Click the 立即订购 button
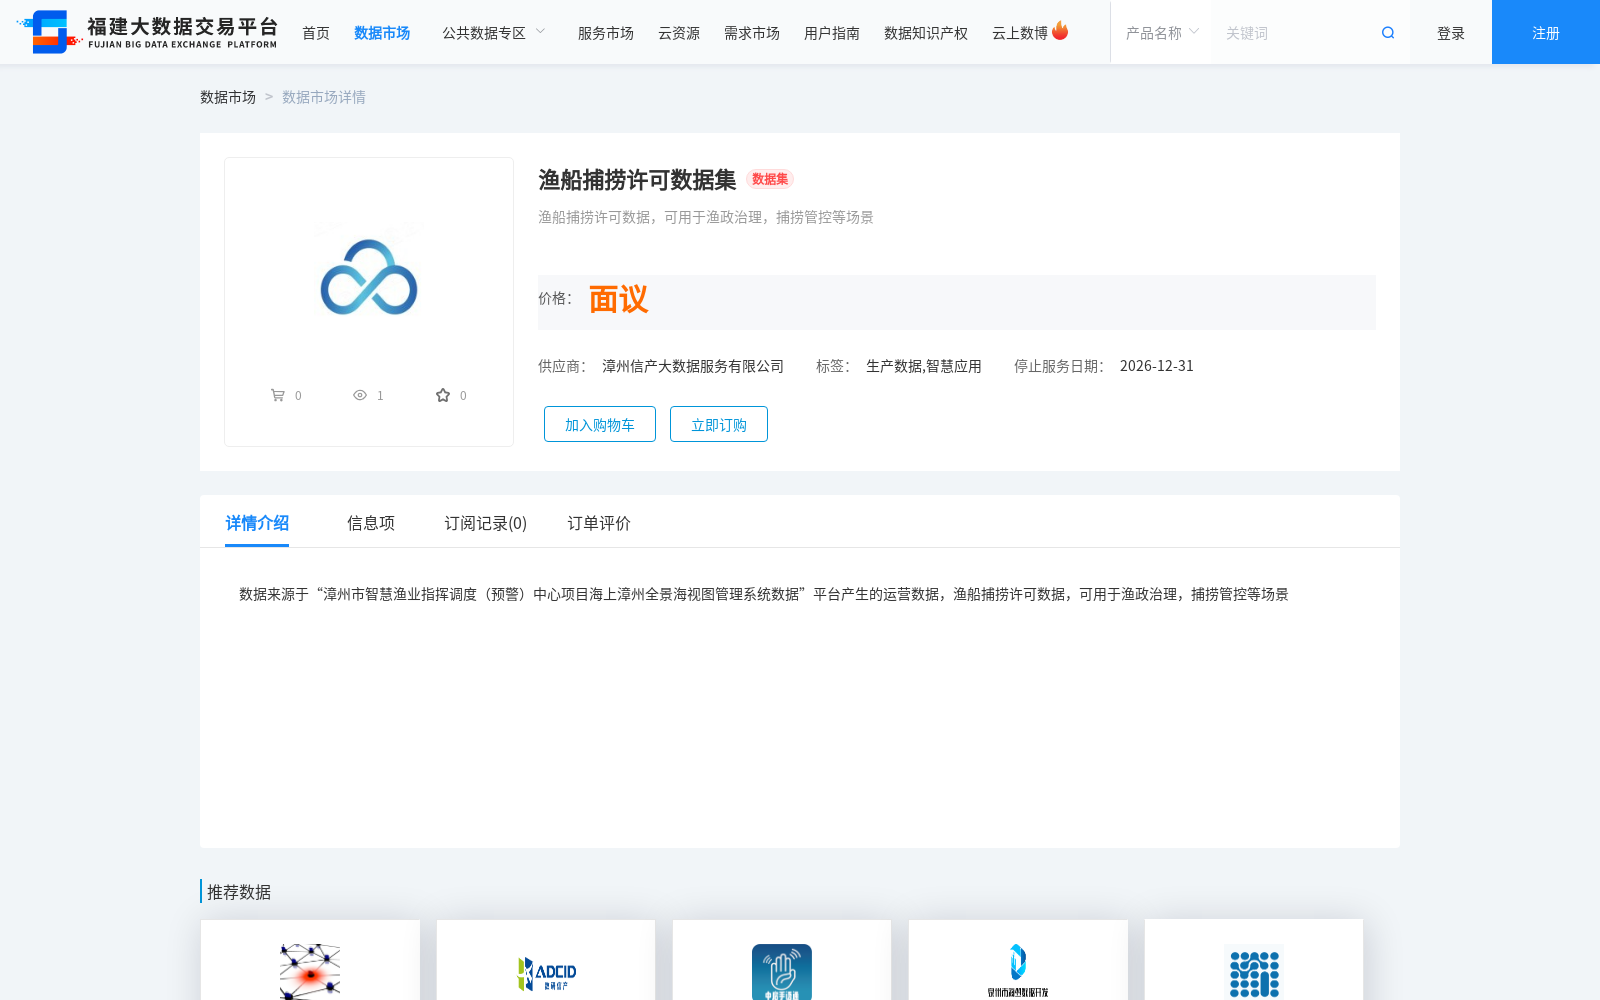Image resolution: width=1600 pixels, height=1000 pixels. point(719,424)
